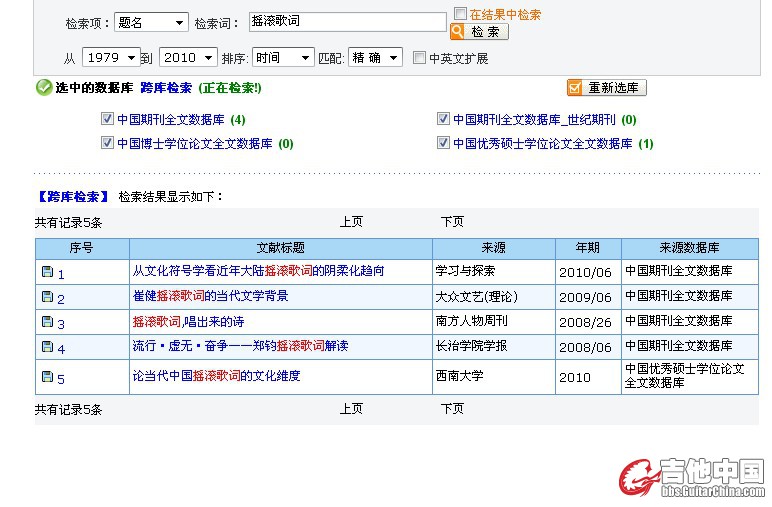Open the 匹配 dropdown showing 精确
This screenshot has height=507, width=772.
click(375, 58)
